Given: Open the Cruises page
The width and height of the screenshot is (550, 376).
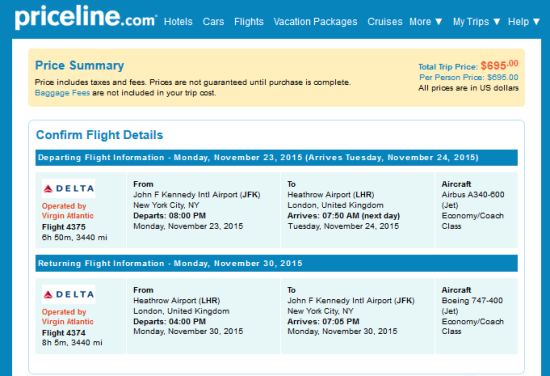Looking at the screenshot, I should [385, 22].
